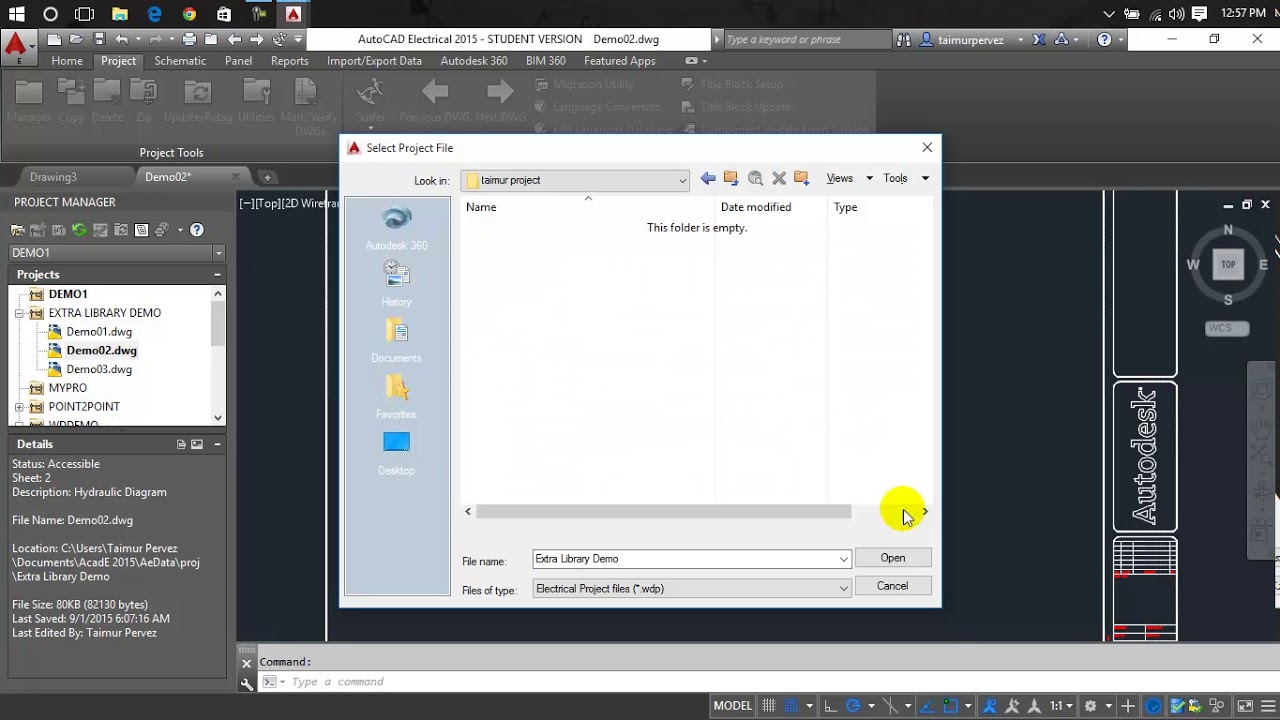Viewport: 1280px width, 720px height.
Task: Open the Autodesk 360 location in dialog sidebar
Action: tap(396, 228)
